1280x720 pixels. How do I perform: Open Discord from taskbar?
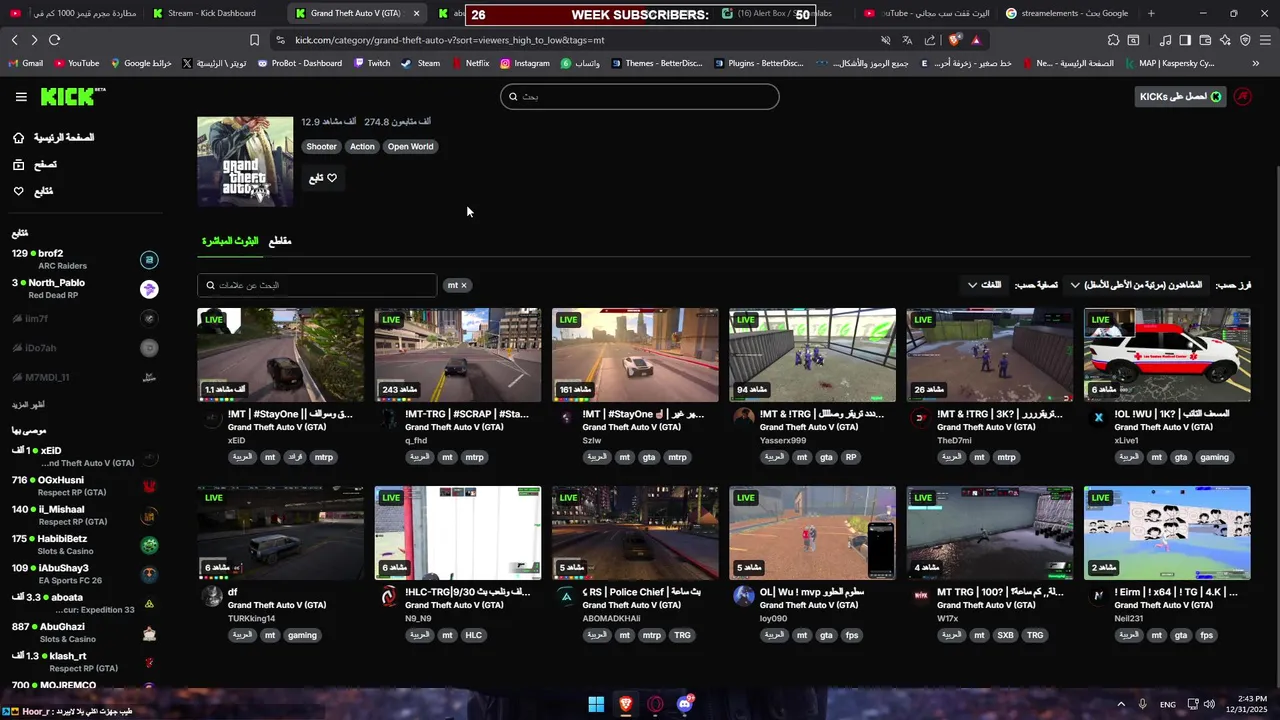click(685, 704)
